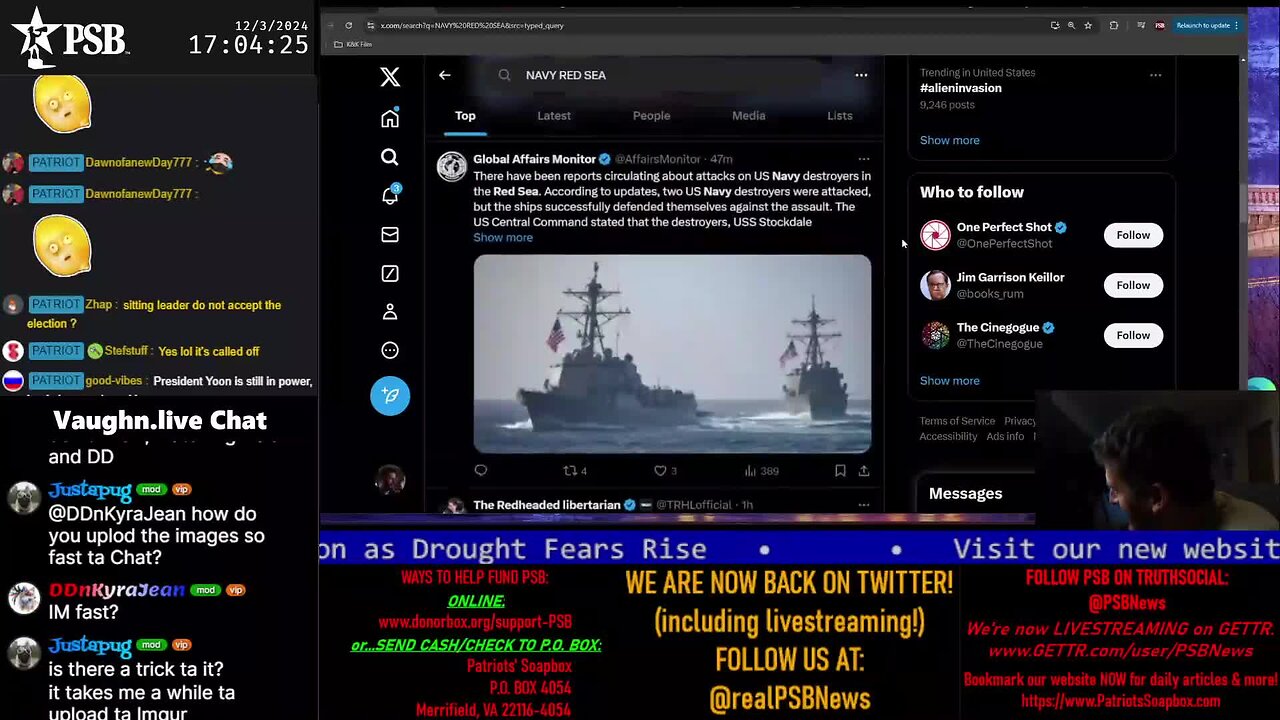The image size is (1280, 720).
Task: Click the blue Post compose button
Action: (390, 395)
